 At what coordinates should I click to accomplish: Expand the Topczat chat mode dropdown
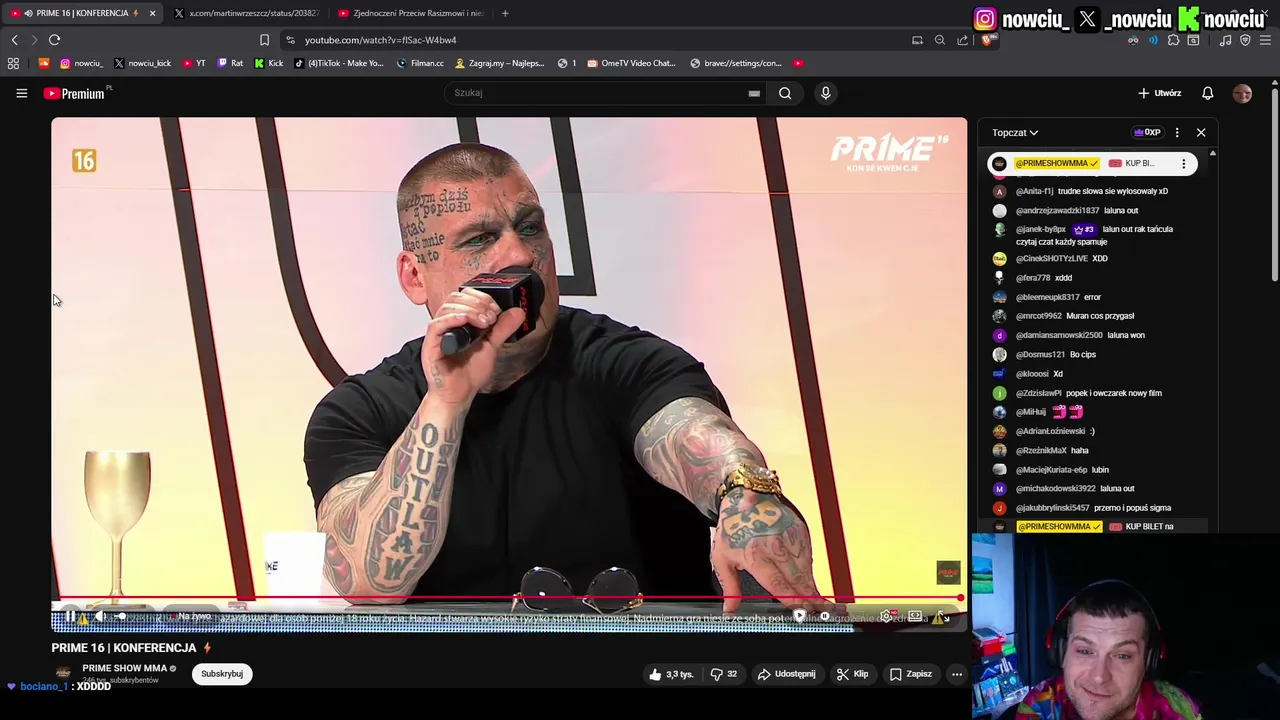1015,132
